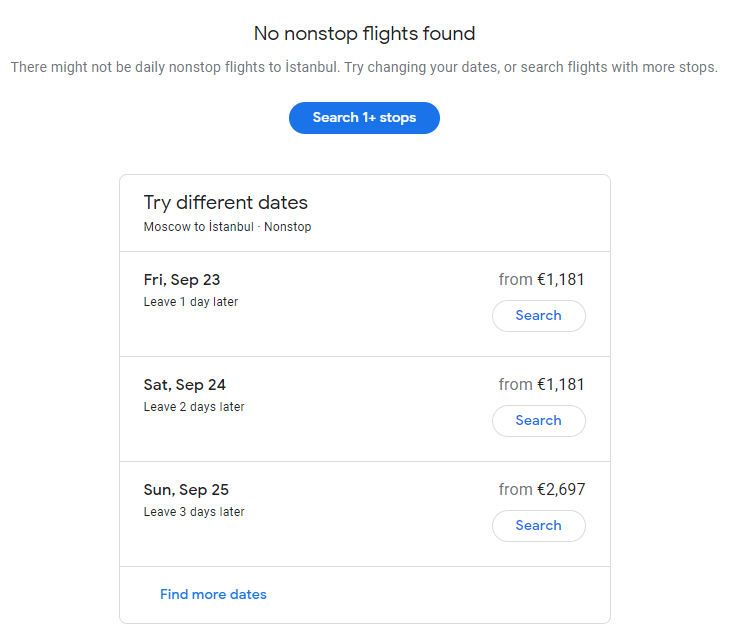Click the €1,181 price for Fri, Sep 23

pyautogui.click(x=560, y=280)
